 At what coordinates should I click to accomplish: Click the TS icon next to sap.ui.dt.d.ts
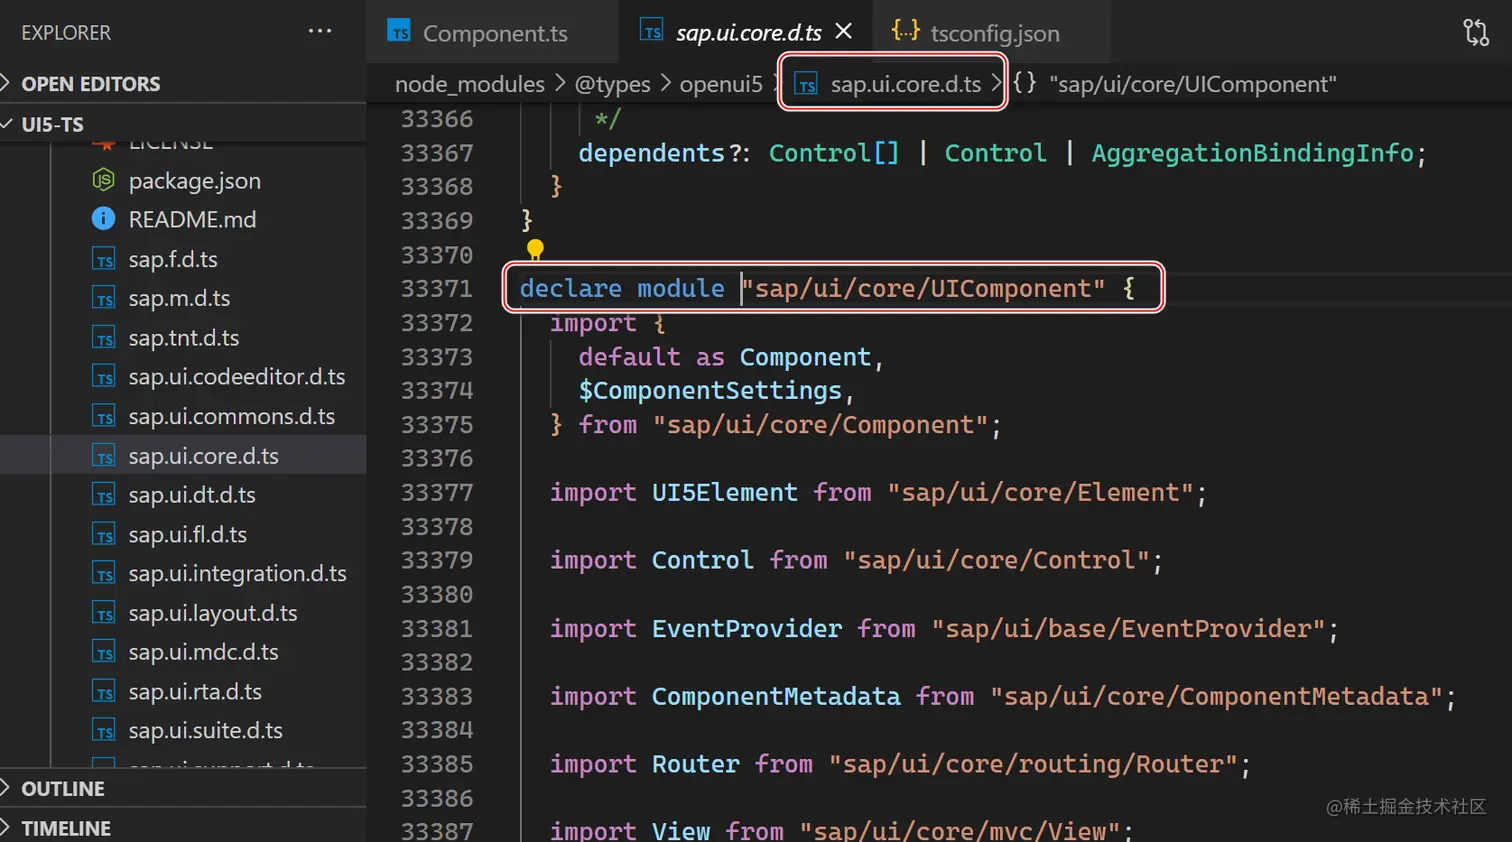tap(104, 496)
